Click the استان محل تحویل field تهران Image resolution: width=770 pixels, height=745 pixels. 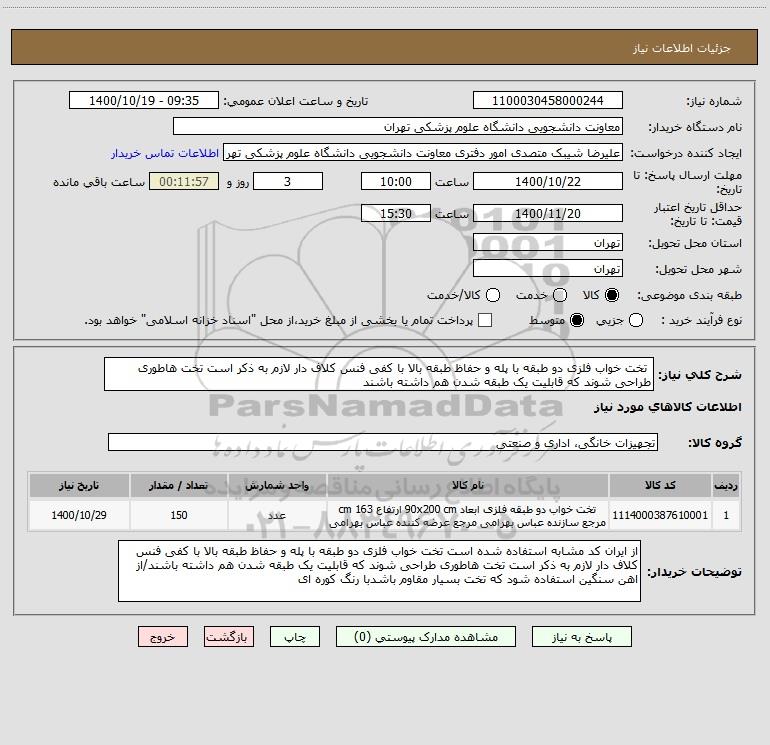pos(548,242)
